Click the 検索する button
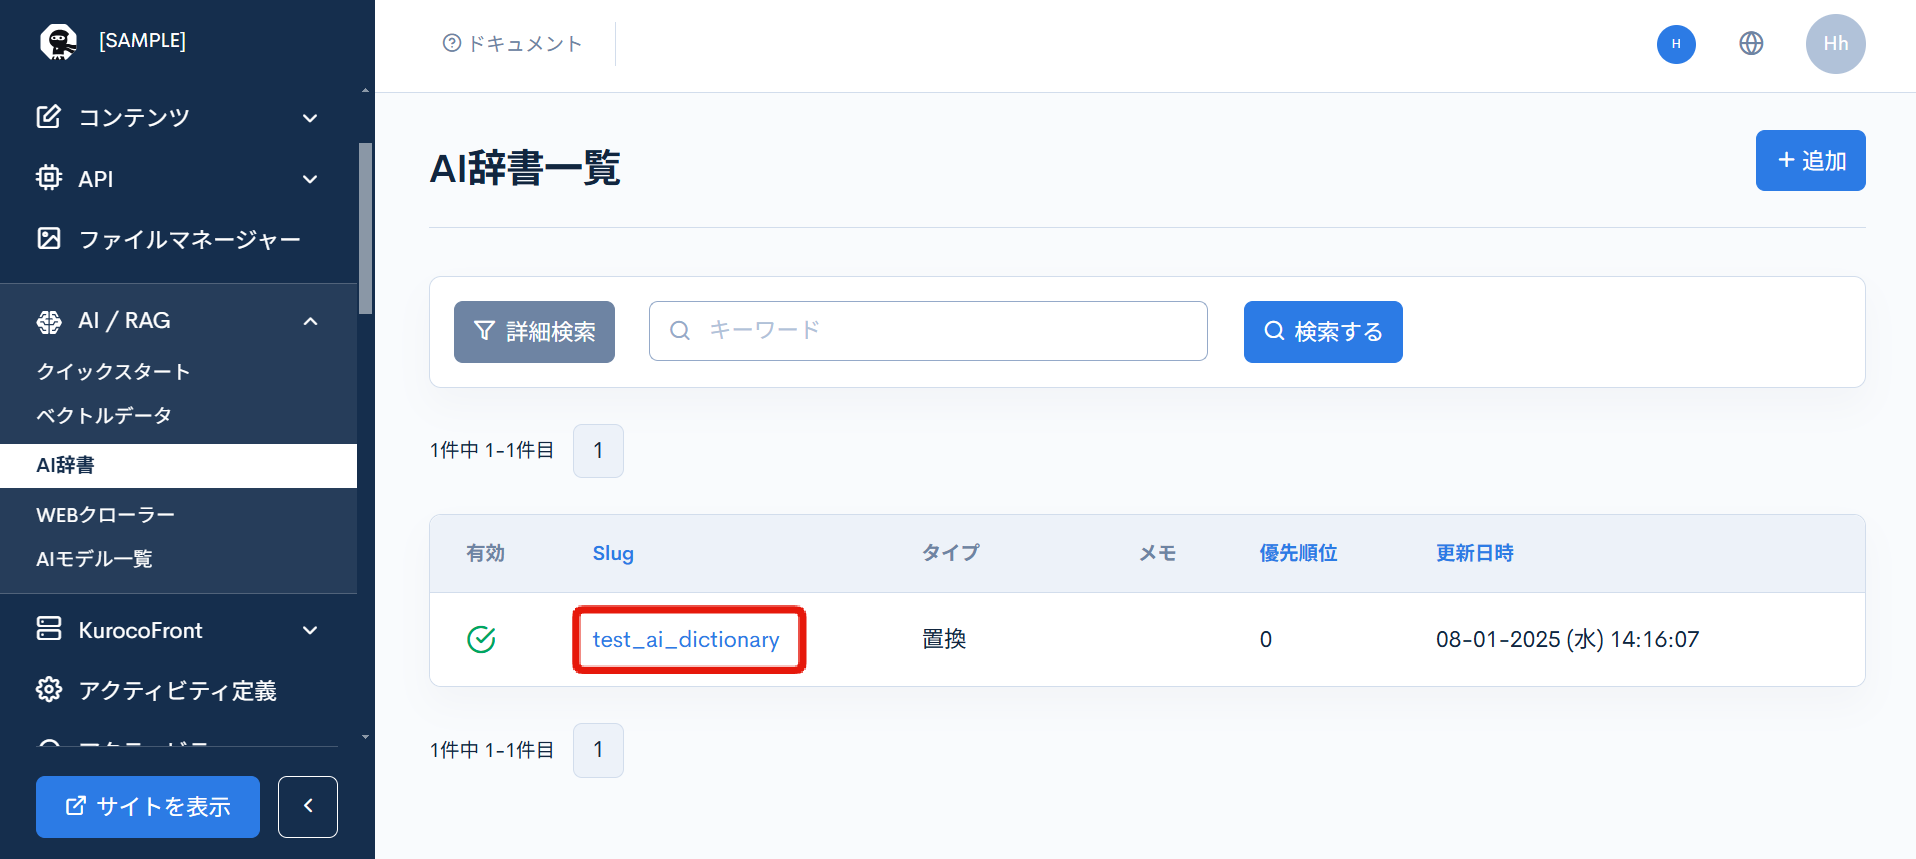The width and height of the screenshot is (1916, 859). tap(1323, 332)
